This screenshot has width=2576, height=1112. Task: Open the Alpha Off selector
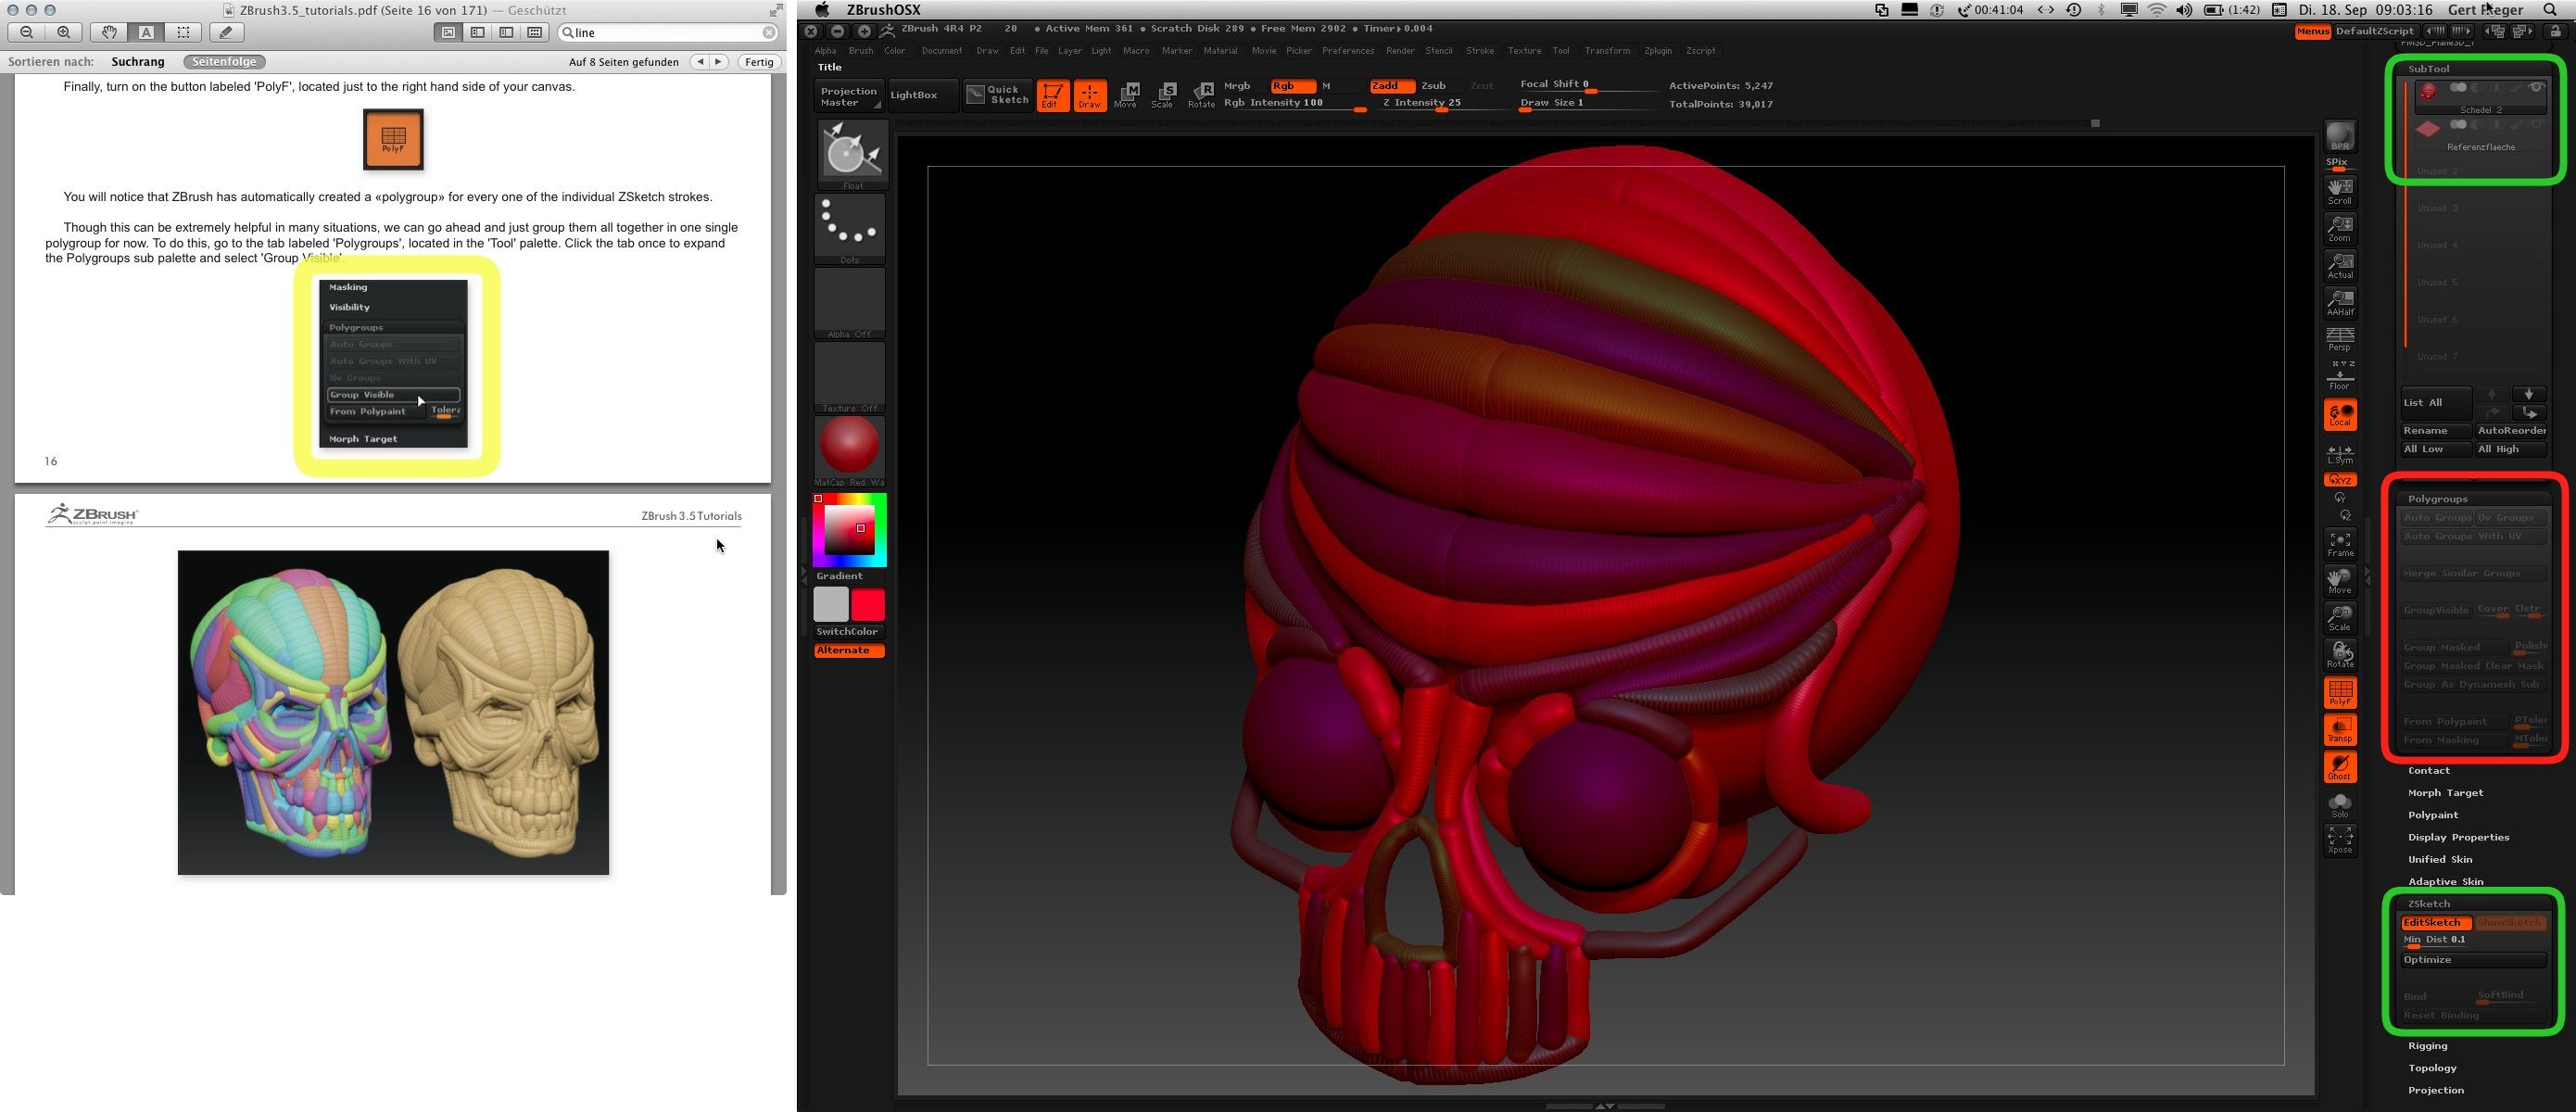850,303
